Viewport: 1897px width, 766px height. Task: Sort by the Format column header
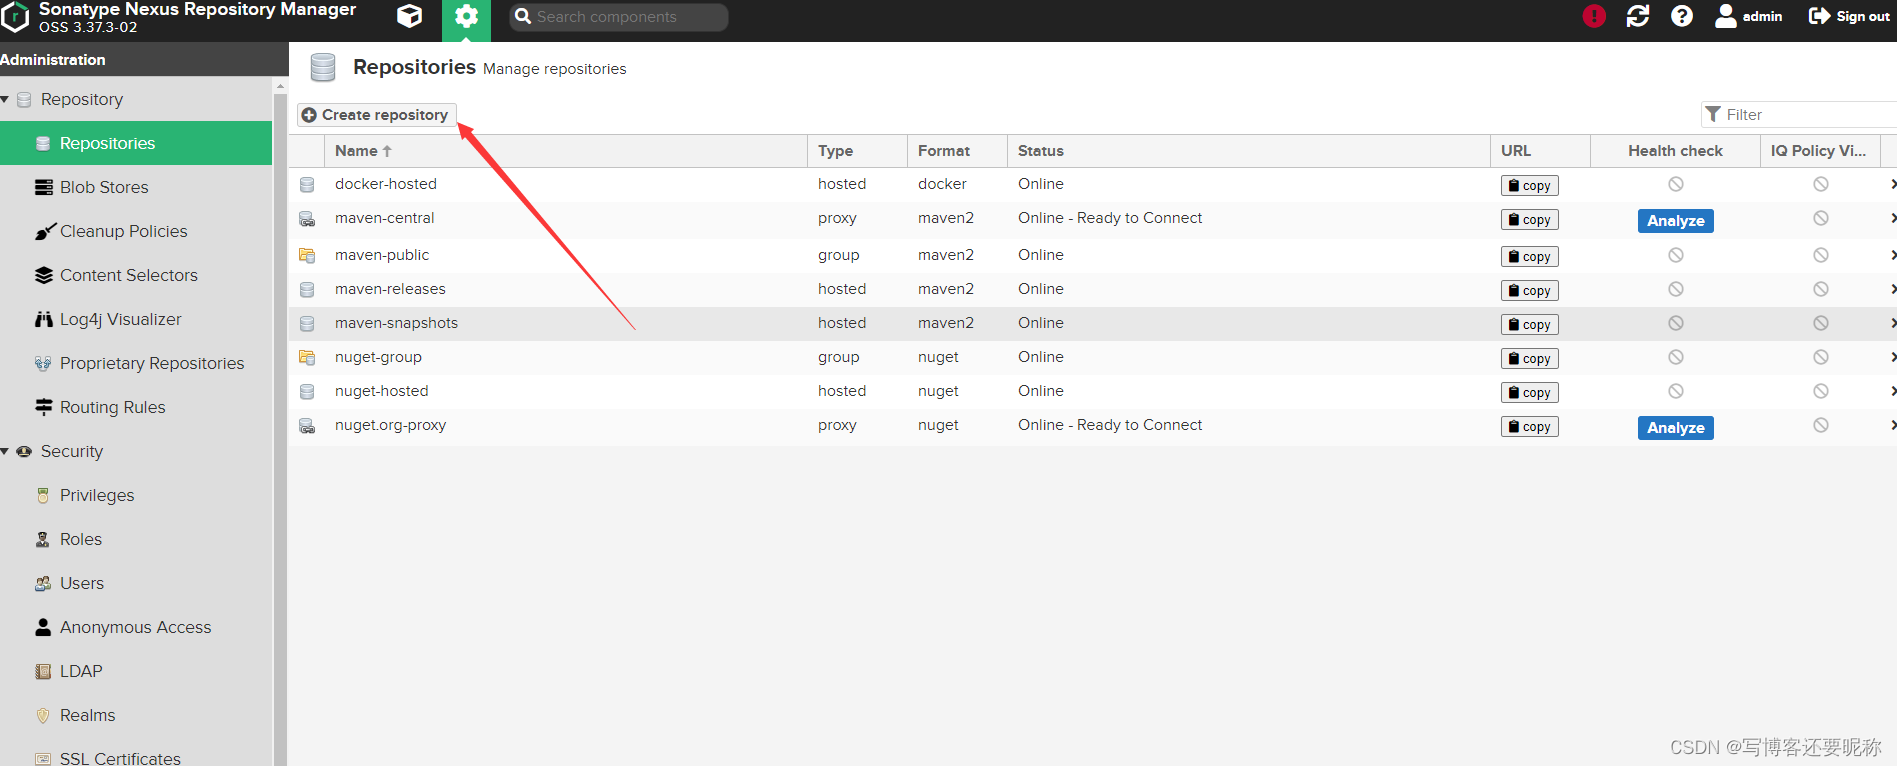957,151
